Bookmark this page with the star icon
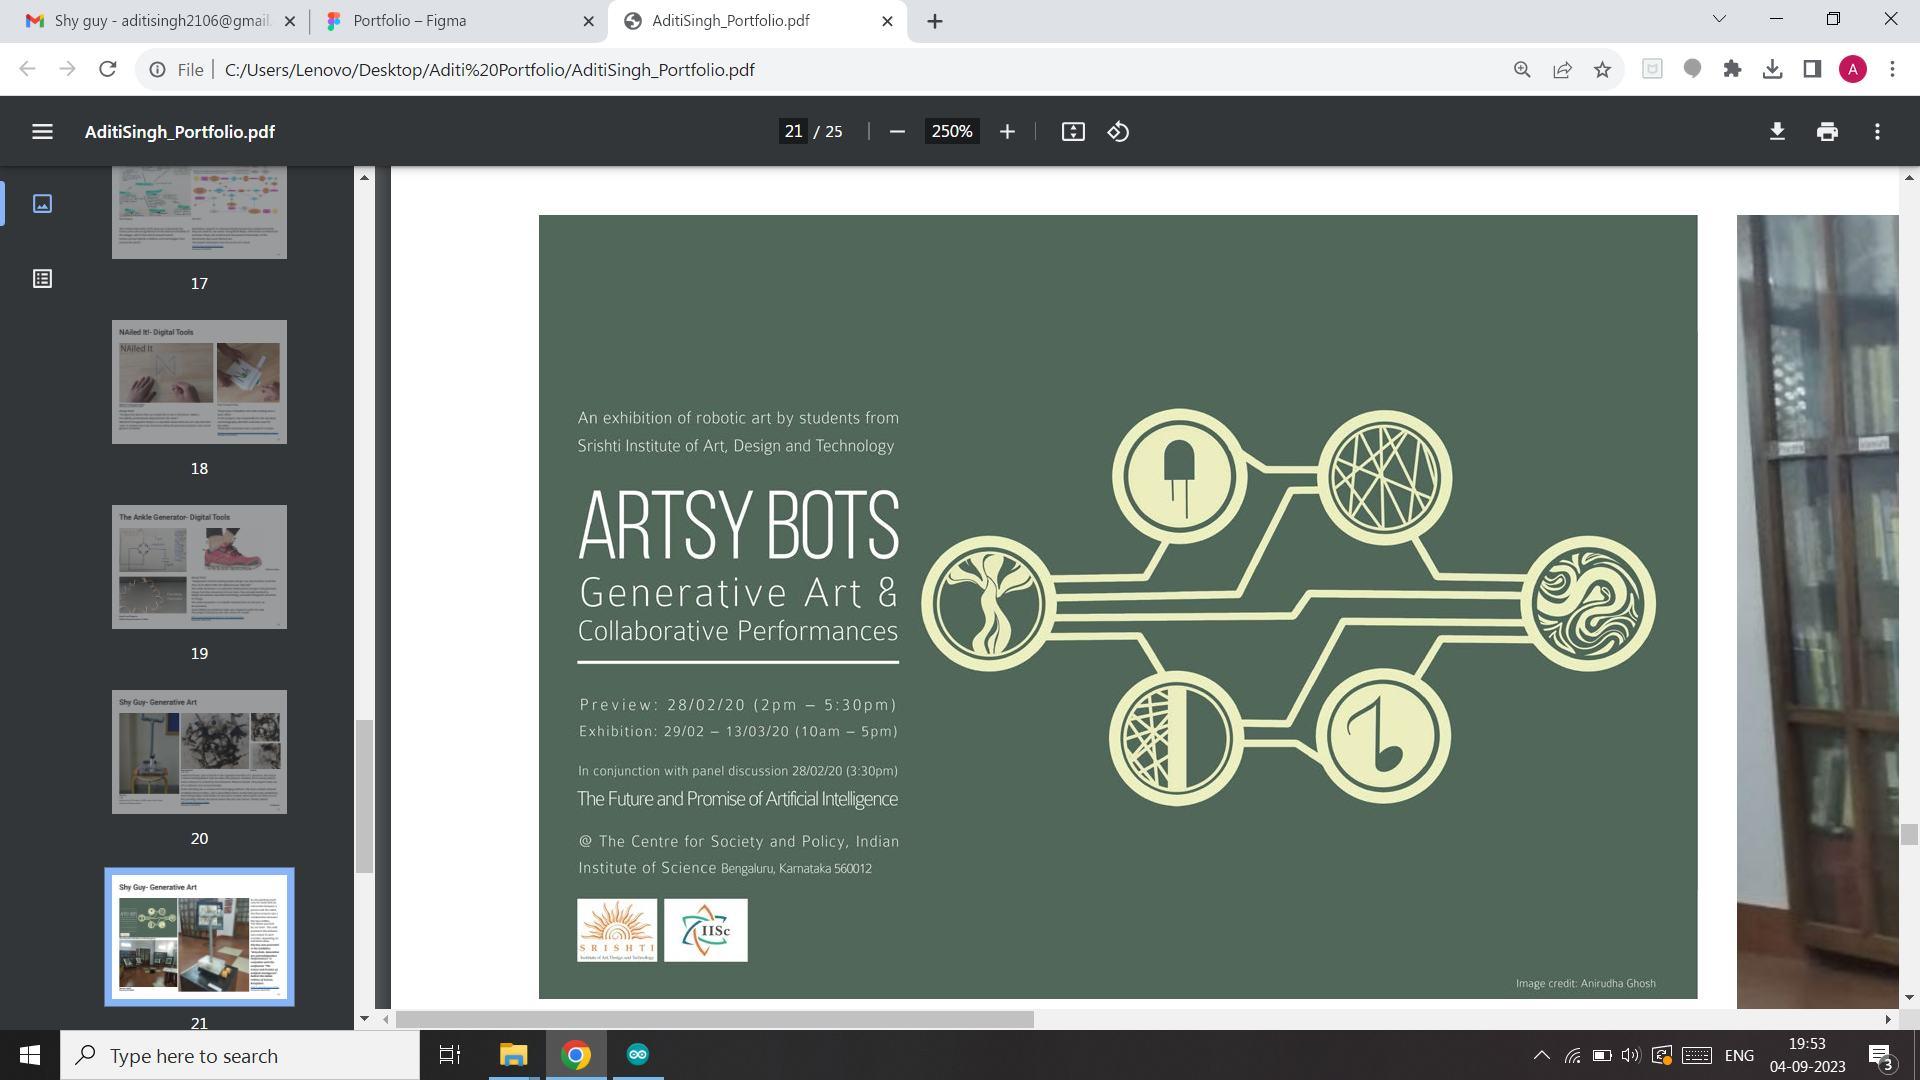This screenshot has width=1920, height=1080. [x=1602, y=69]
